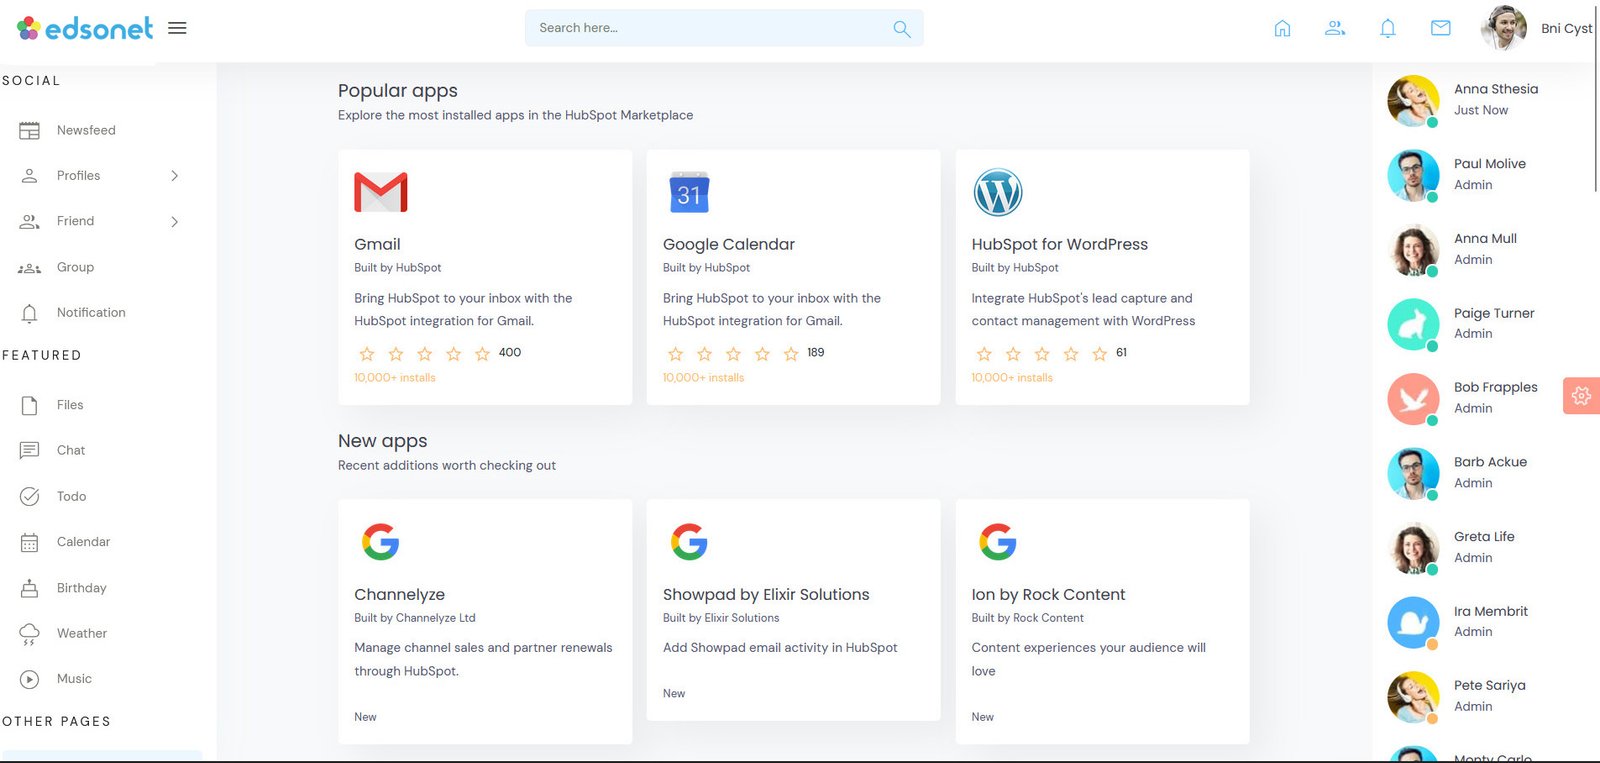The width and height of the screenshot is (1600, 763).
Task: Open the friends icon in header
Action: click(1335, 28)
